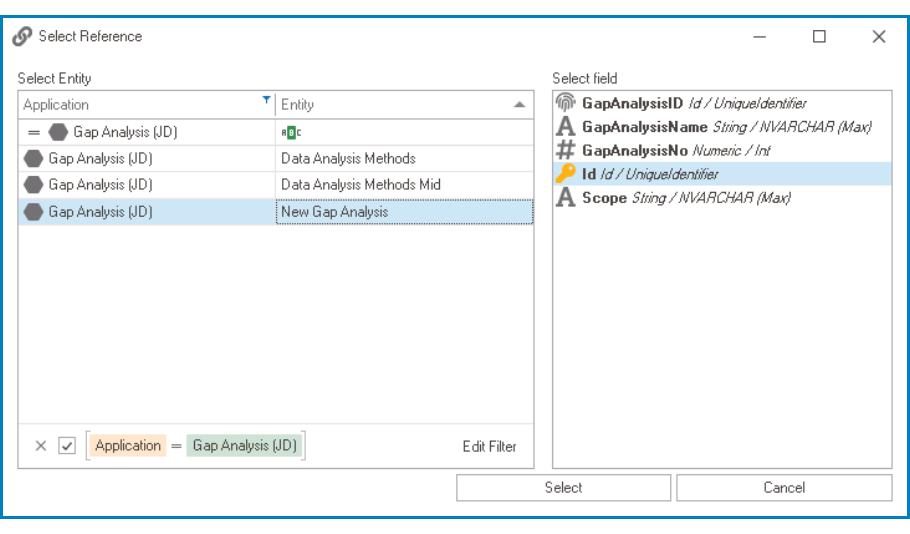Click the letter A icon for Scope field
This screenshot has height=534, width=910.
[x=565, y=197]
